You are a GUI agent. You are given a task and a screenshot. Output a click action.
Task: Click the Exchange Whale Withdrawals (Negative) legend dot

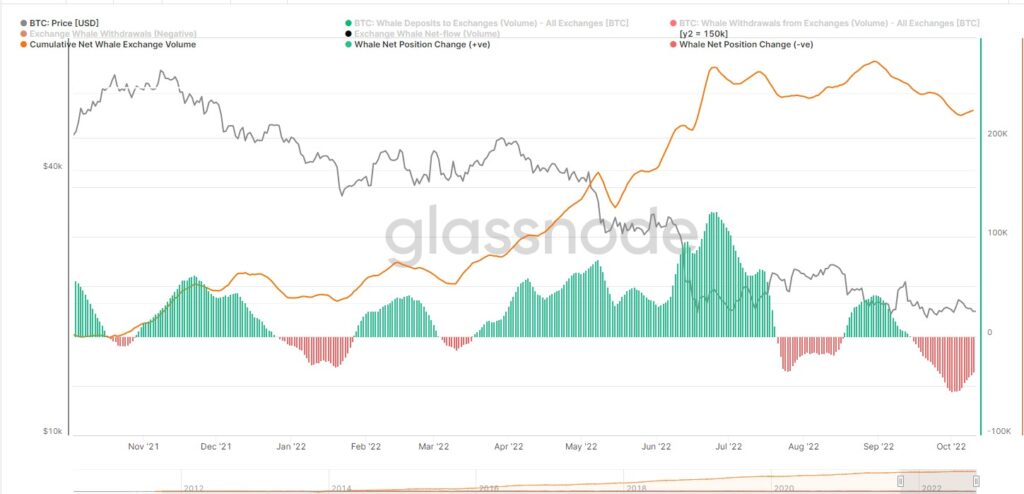23,34
